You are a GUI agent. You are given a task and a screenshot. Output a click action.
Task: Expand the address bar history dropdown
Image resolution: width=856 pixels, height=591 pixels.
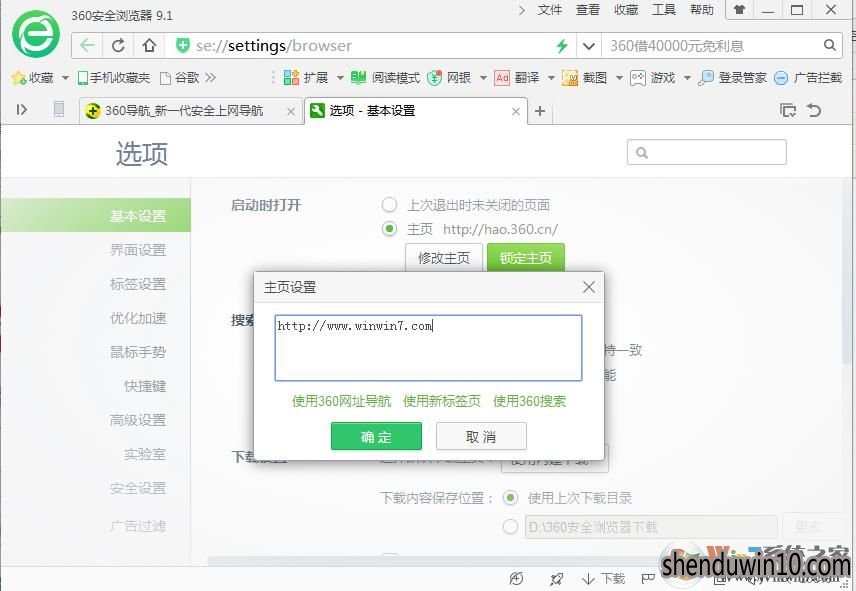[588, 46]
